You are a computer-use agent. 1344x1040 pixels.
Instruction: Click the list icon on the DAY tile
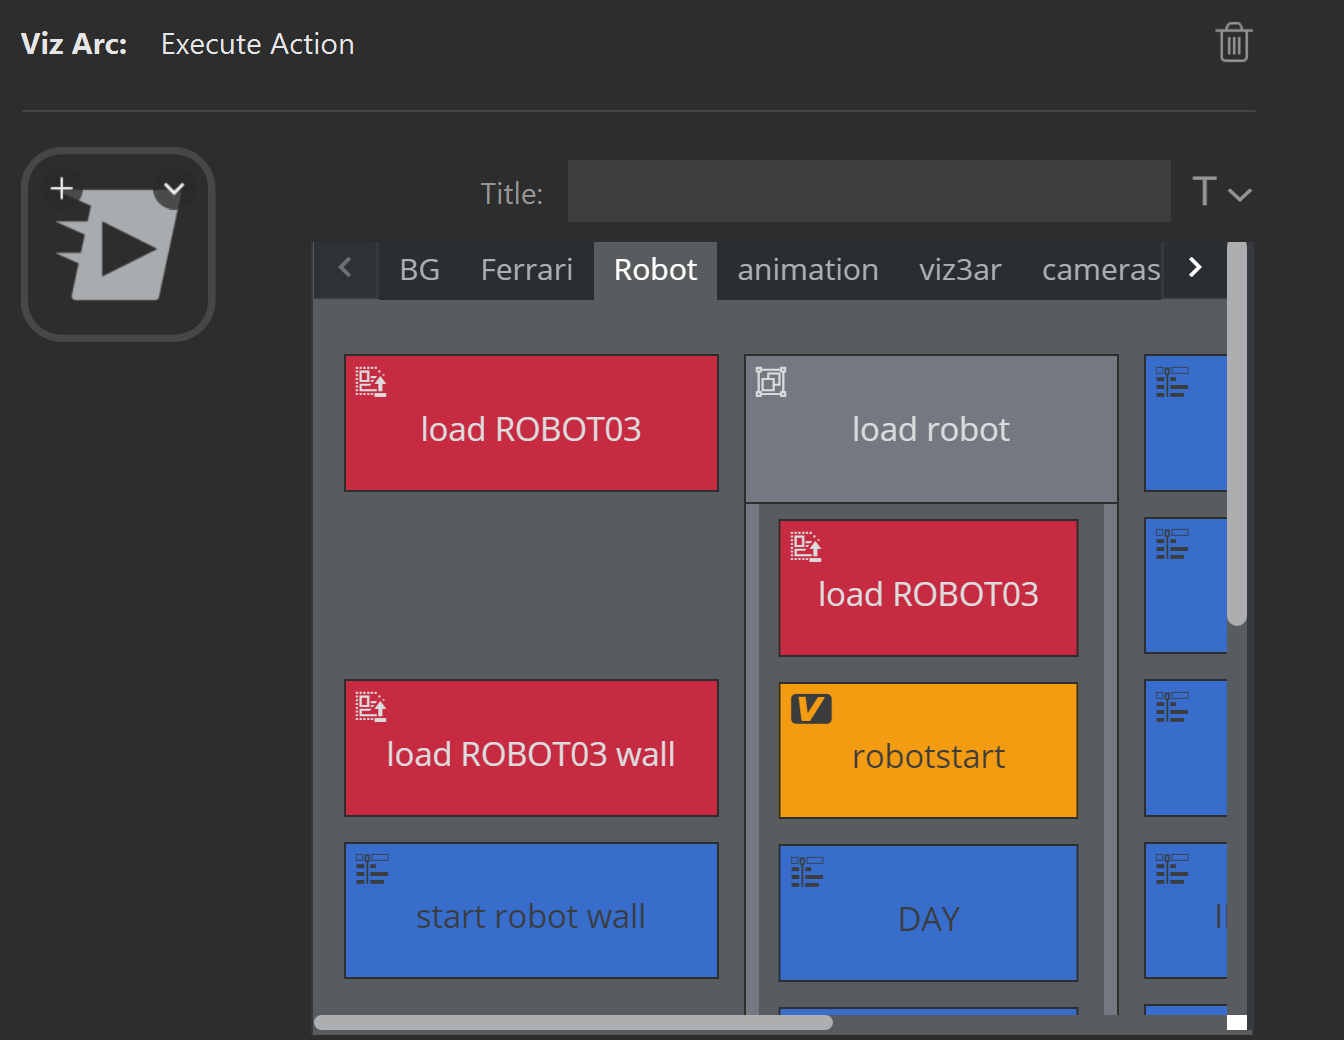[807, 872]
